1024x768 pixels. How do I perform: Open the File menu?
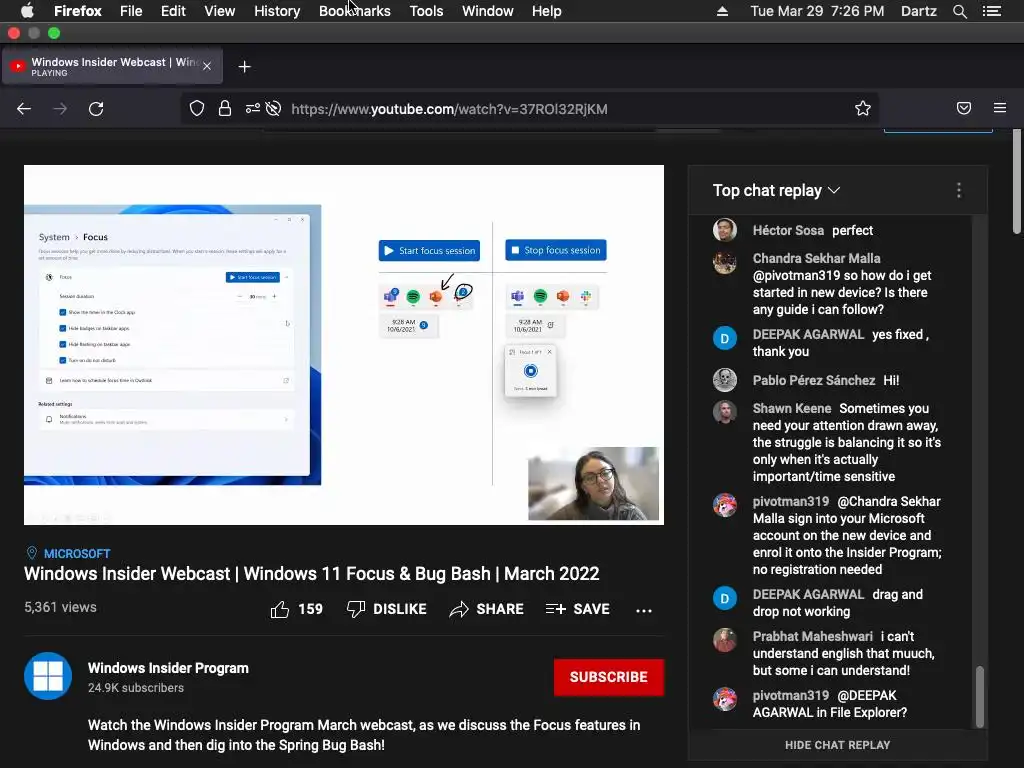click(x=131, y=11)
